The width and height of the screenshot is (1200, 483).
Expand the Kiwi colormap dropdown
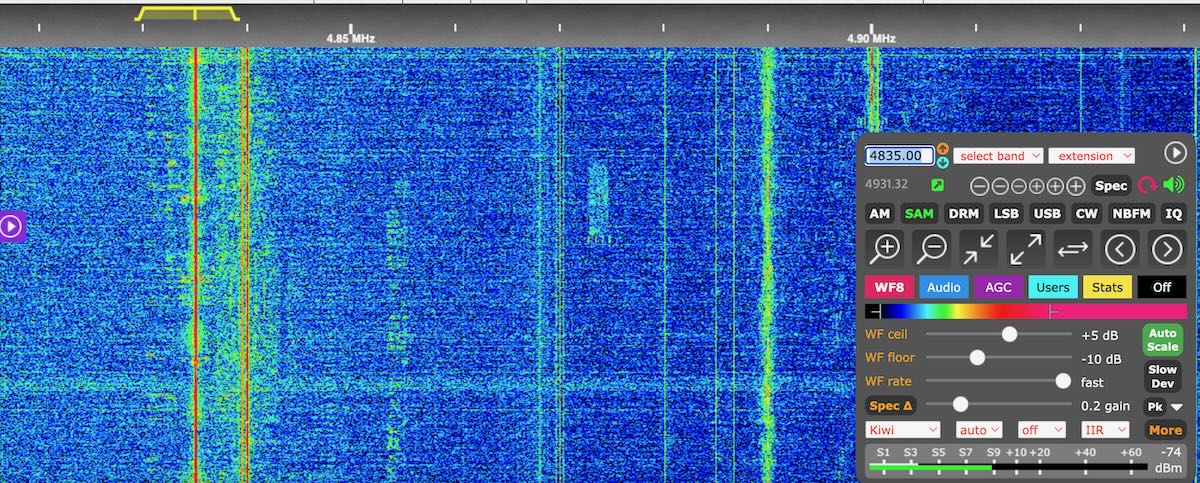(903, 430)
